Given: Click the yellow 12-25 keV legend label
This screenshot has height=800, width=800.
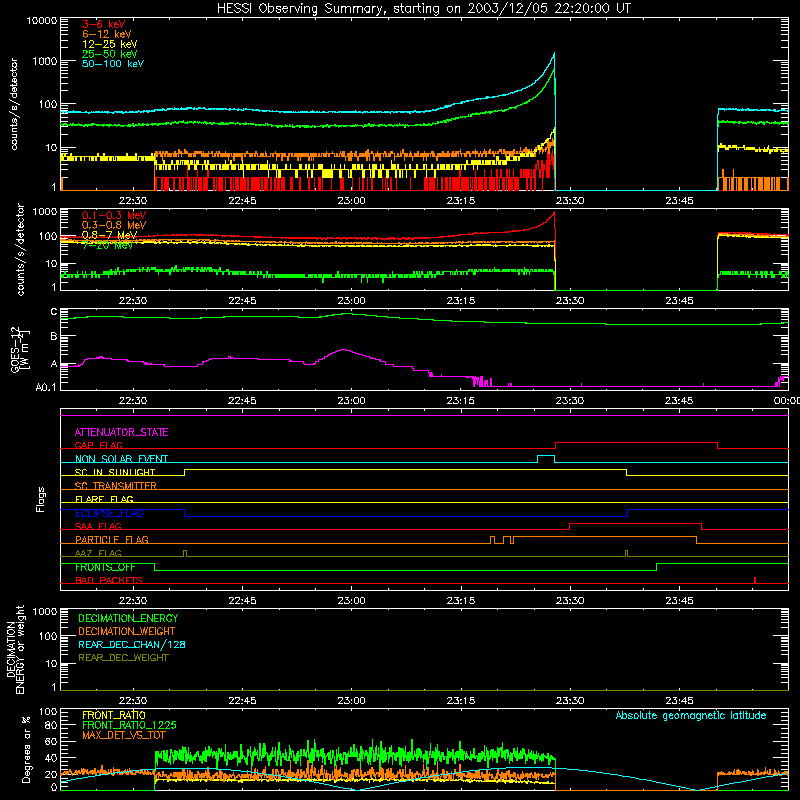Looking at the screenshot, I should (110, 44).
